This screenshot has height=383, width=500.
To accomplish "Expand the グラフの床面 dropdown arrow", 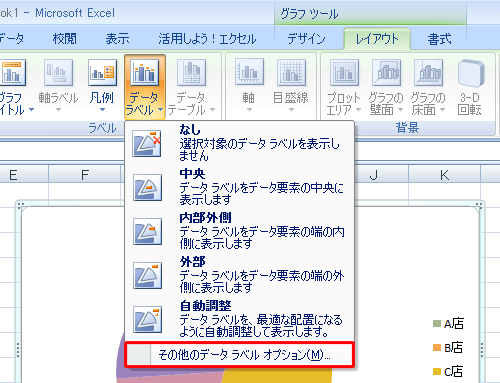I will 442,109.
